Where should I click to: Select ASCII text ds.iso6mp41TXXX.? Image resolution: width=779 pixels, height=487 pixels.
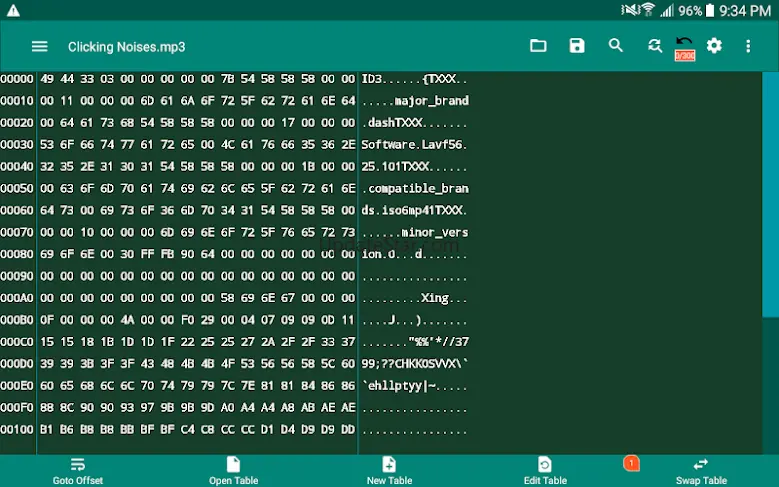pyautogui.click(x=414, y=210)
